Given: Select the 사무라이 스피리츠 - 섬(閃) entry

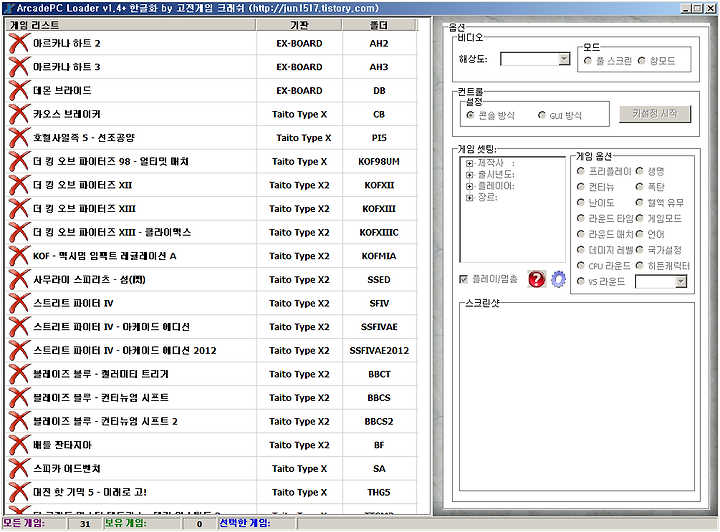Looking at the screenshot, I should pyautogui.click(x=89, y=280).
